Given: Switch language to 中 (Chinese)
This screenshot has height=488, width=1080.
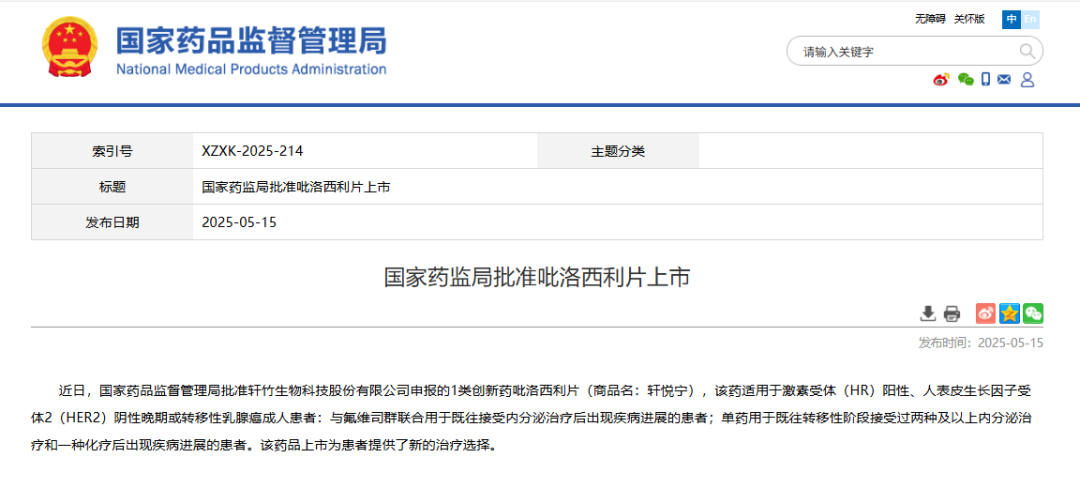Looking at the screenshot, I should 1012,19.
